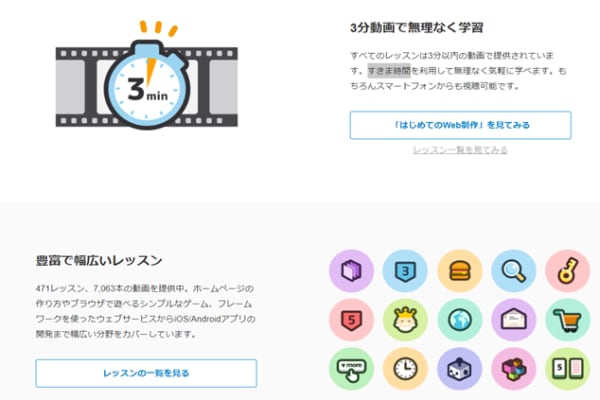Open the 'more' button pointer icon
The width and height of the screenshot is (600, 400).
(x=351, y=369)
